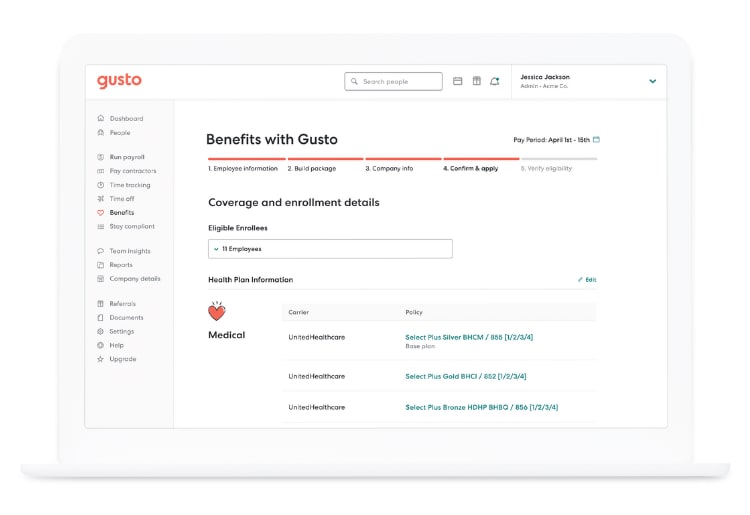Click the Stay compliant icon
The image size is (750, 515).
100,227
